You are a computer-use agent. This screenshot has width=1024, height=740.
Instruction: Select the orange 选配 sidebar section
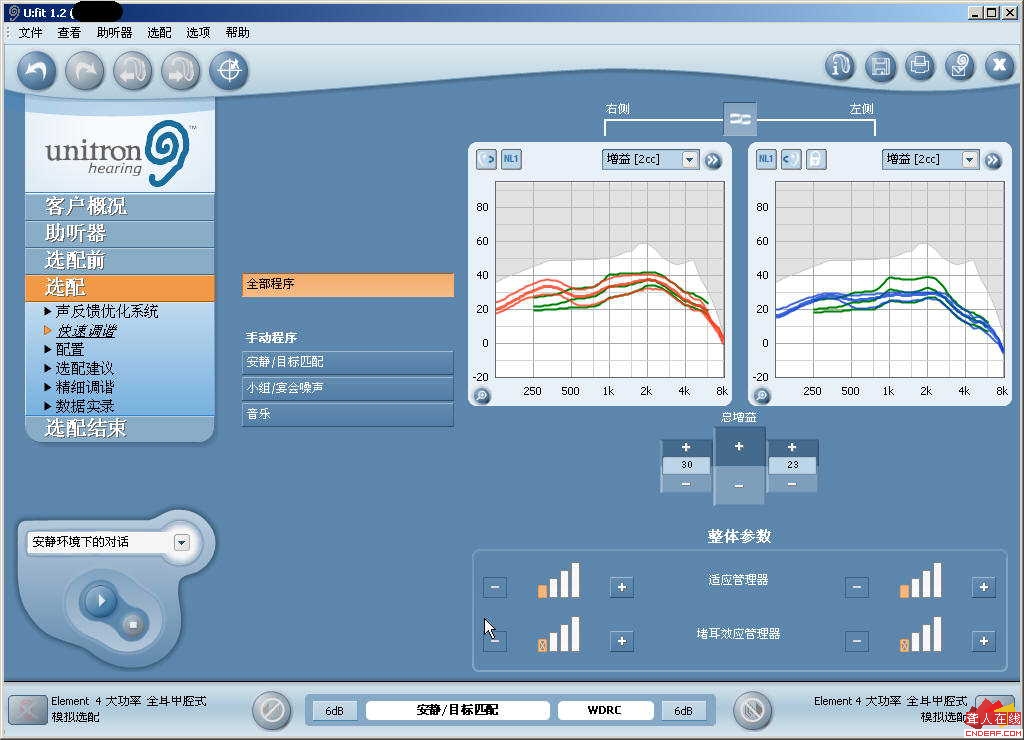(x=120, y=287)
